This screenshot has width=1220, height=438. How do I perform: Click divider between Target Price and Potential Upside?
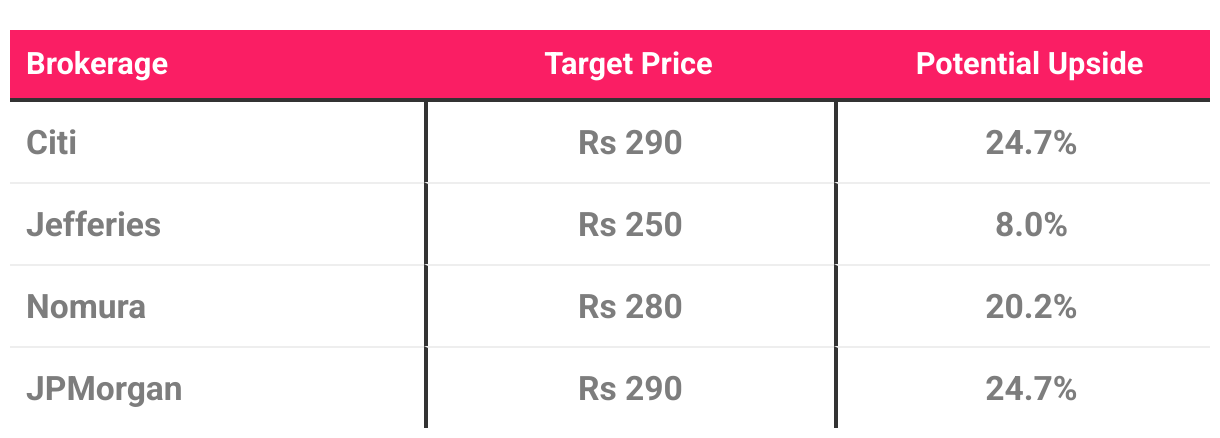[836, 265]
